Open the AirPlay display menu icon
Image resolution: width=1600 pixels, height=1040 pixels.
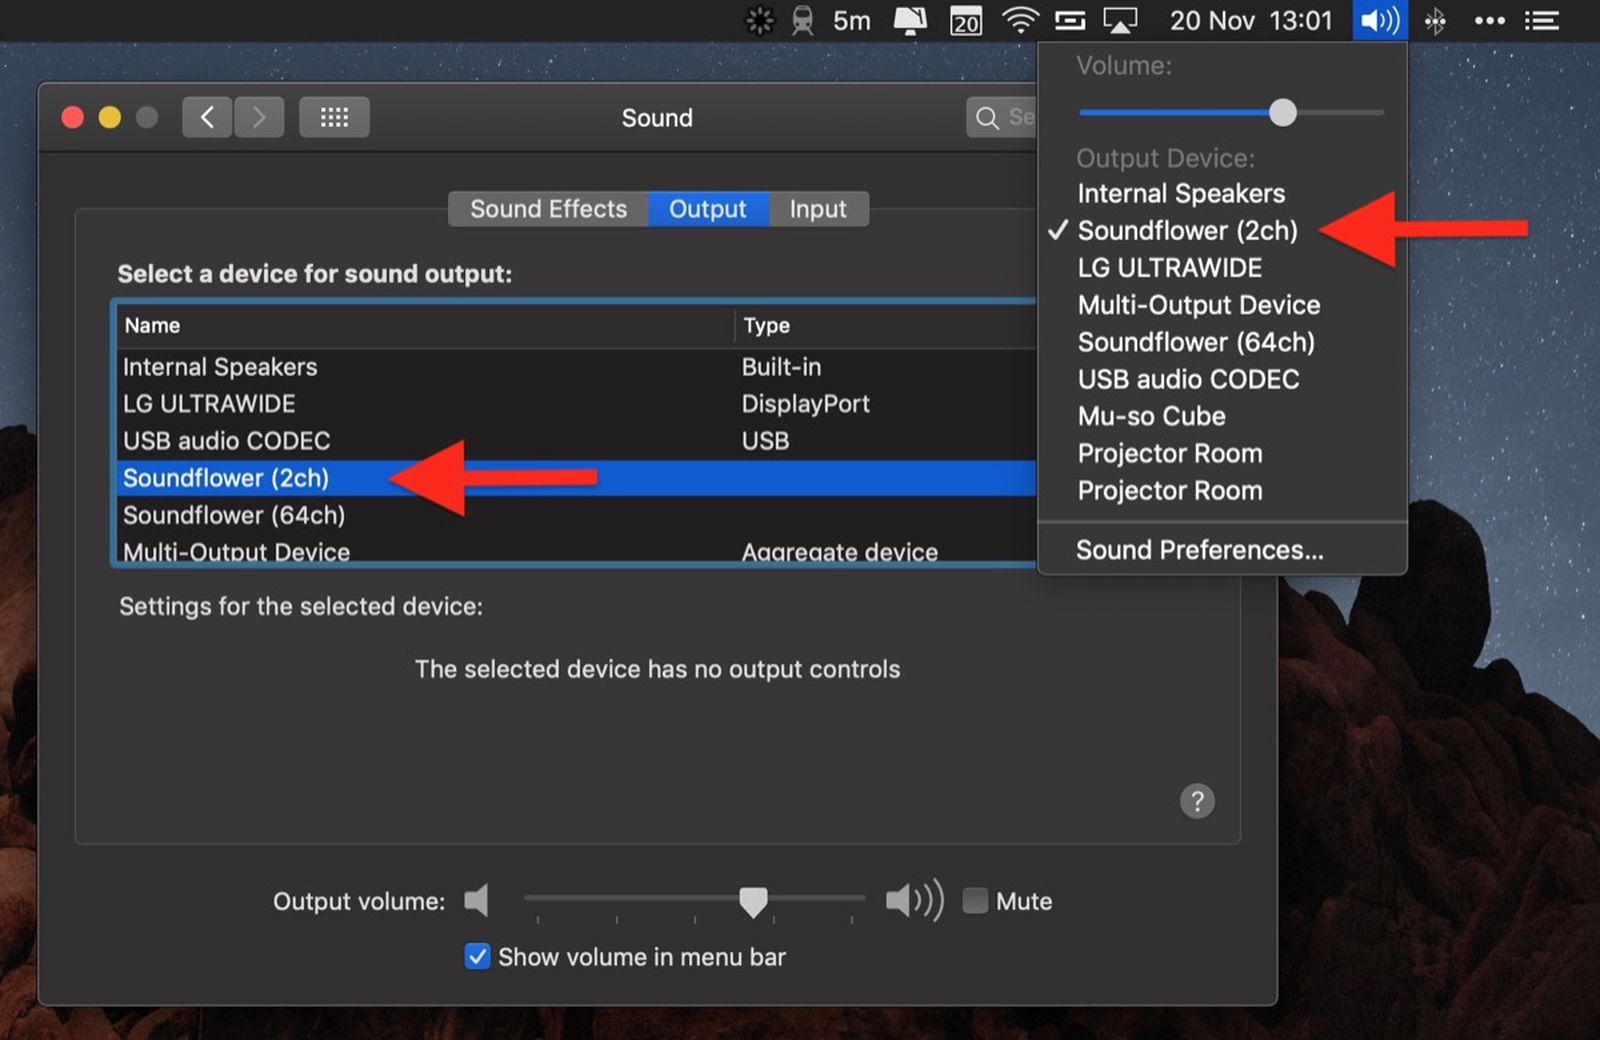tap(1119, 20)
